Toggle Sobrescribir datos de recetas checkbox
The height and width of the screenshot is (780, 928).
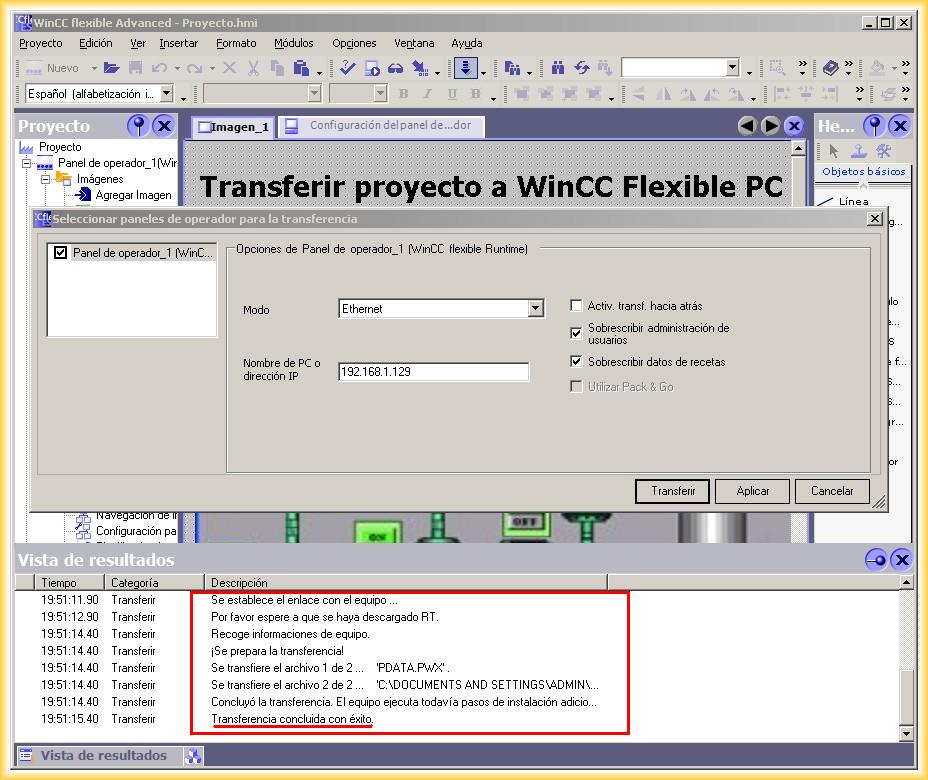coord(576,362)
